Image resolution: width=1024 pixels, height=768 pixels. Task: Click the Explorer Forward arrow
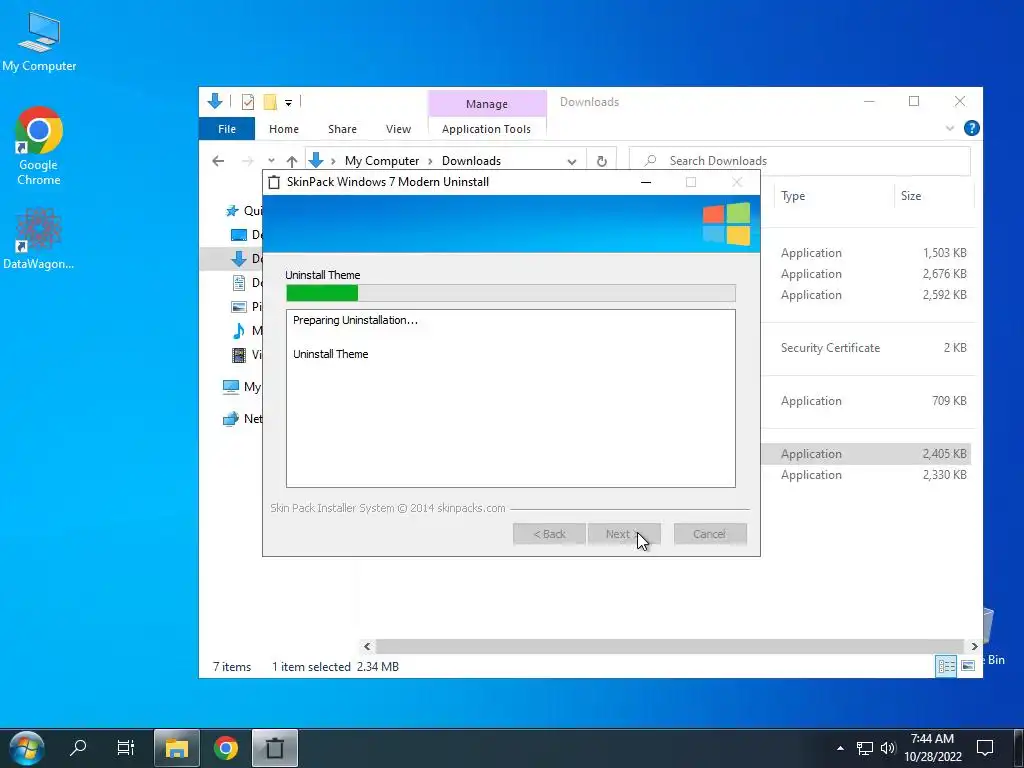pos(248,161)
